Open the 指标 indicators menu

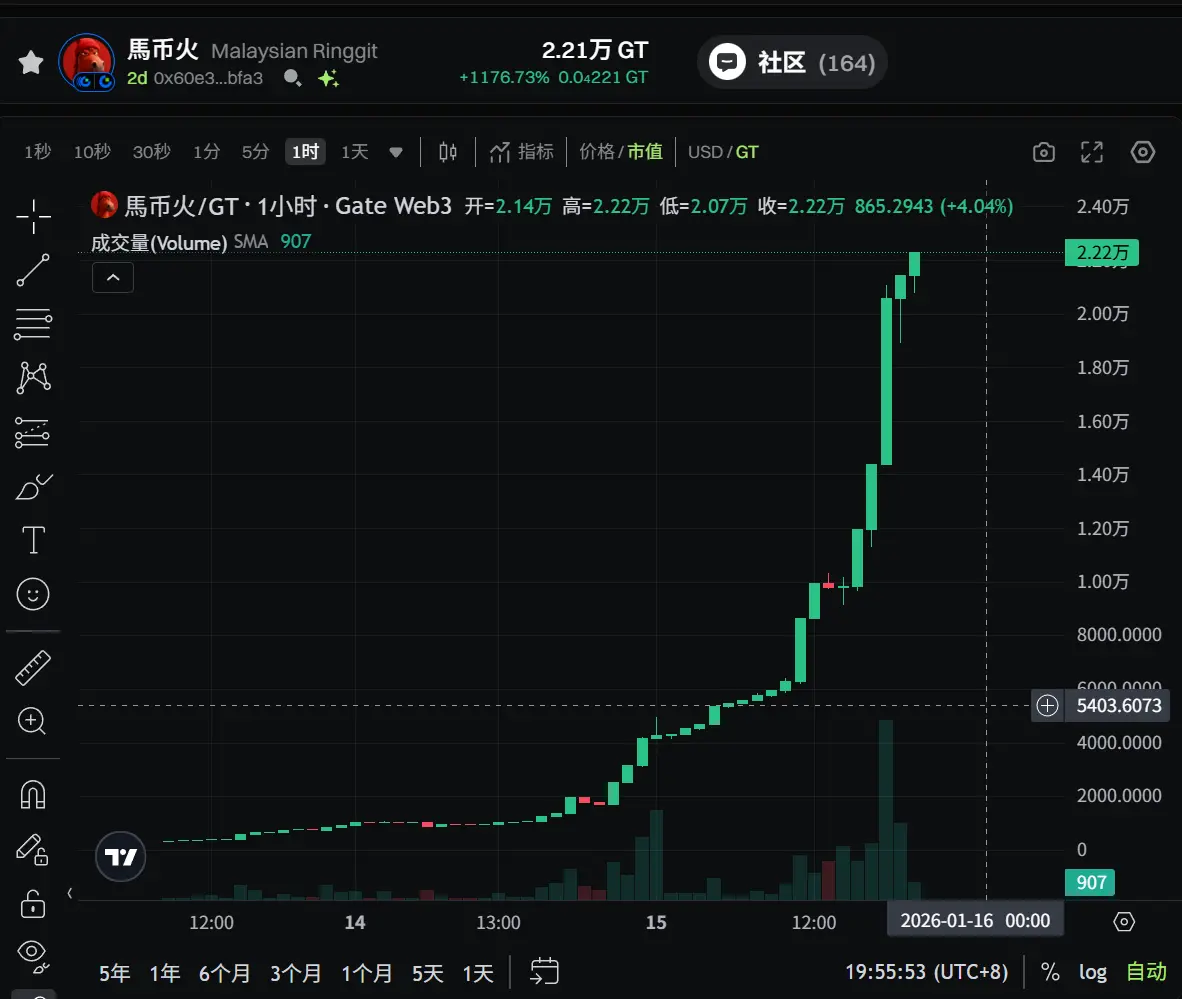pyautogui.click(x=522, y=152)
